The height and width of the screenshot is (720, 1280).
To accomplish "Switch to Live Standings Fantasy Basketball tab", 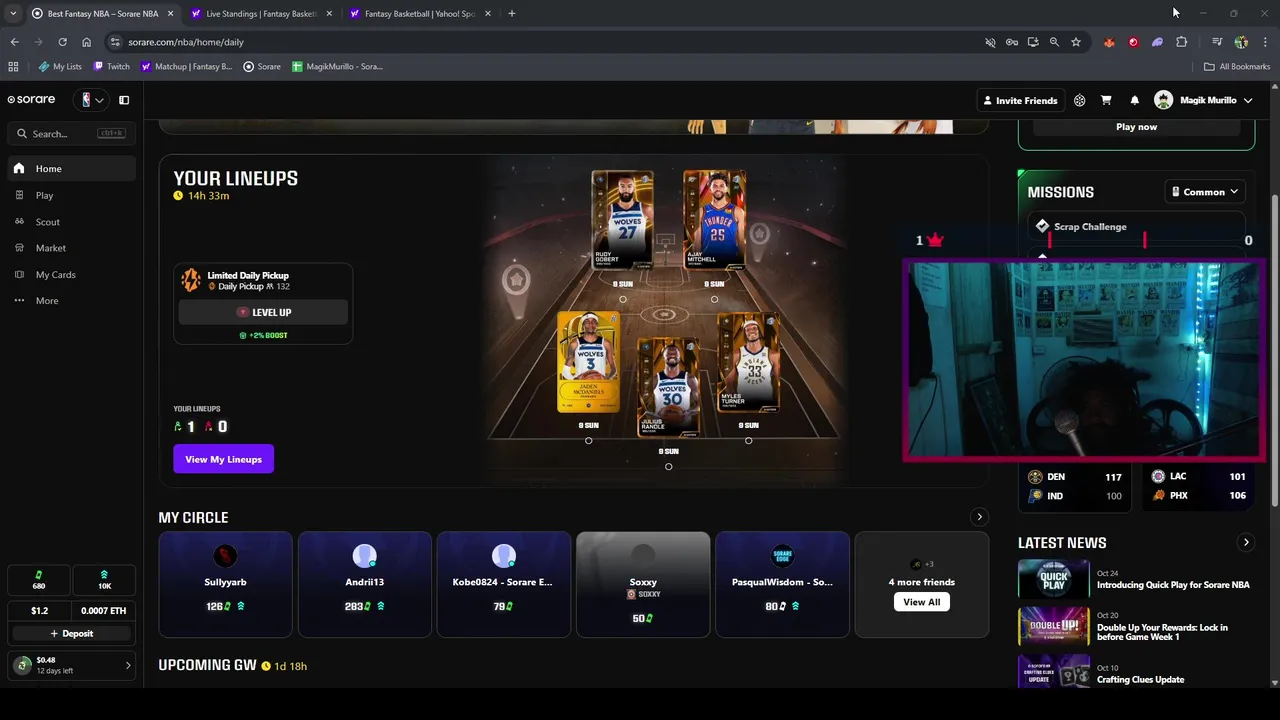I will 262,14.
